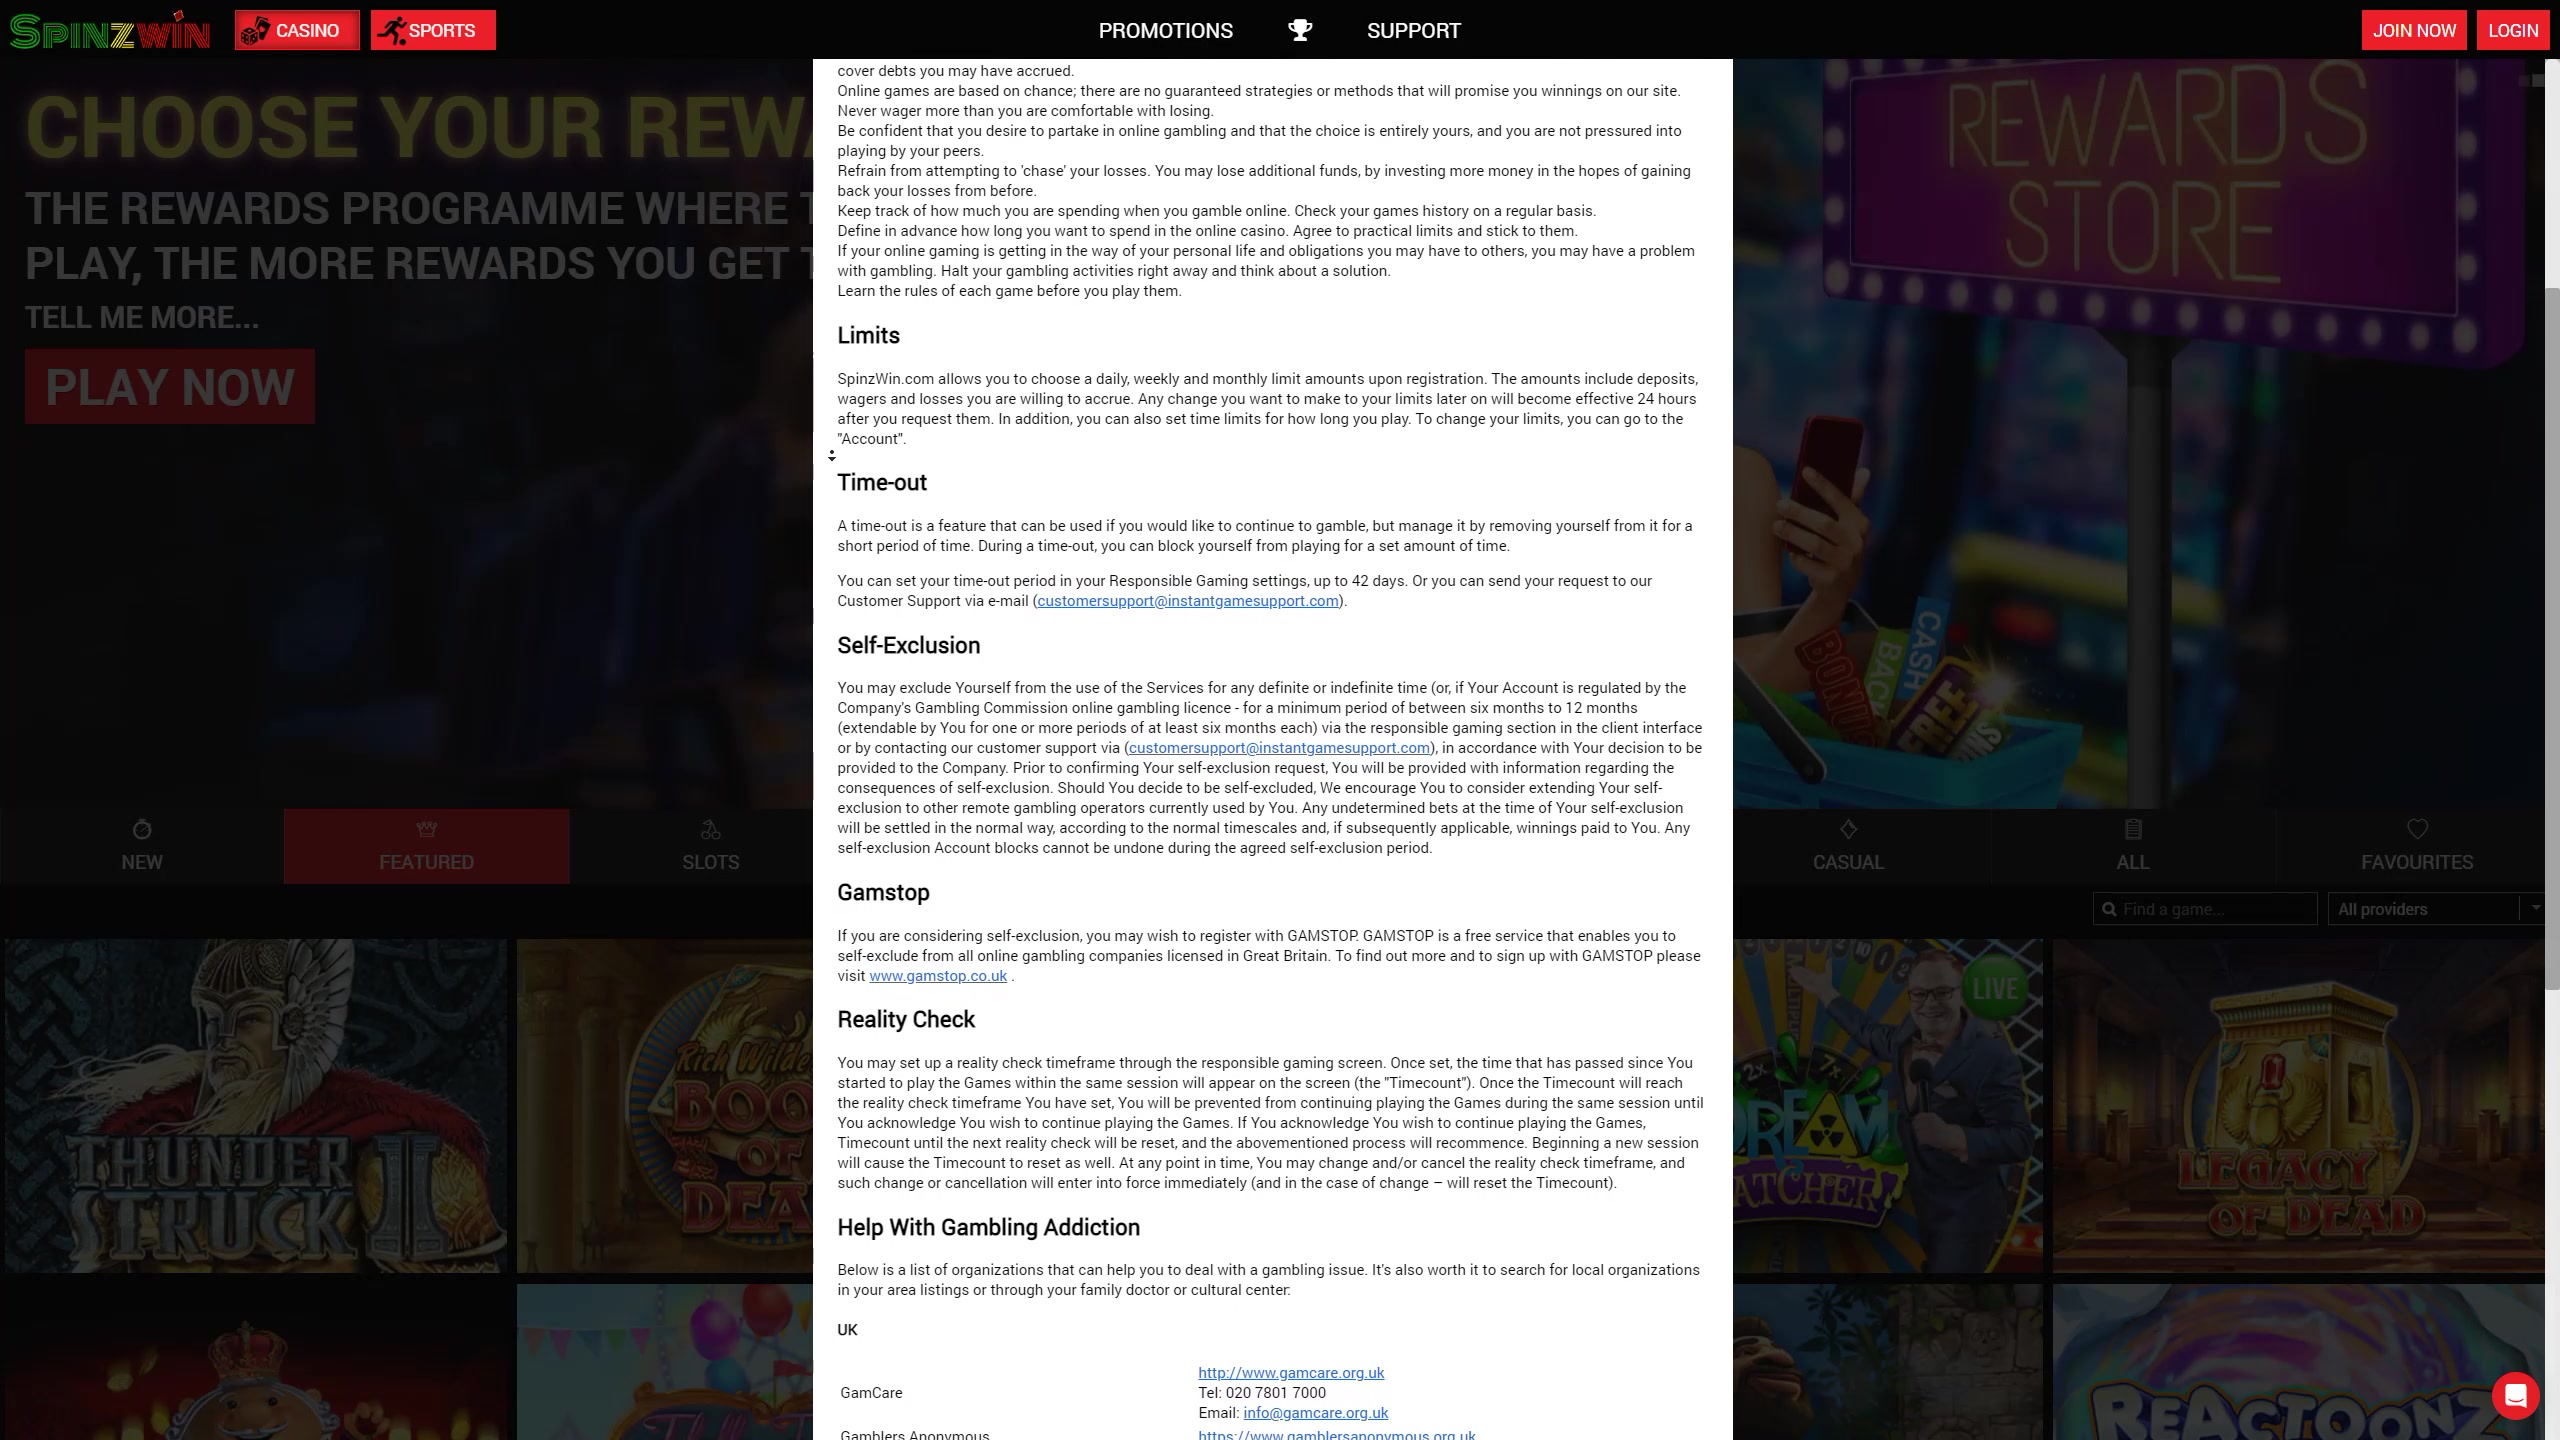This screenshot has height=1440, width=2560.
Task: Open the www.gamstop.co.uk link
Action: 937,976
